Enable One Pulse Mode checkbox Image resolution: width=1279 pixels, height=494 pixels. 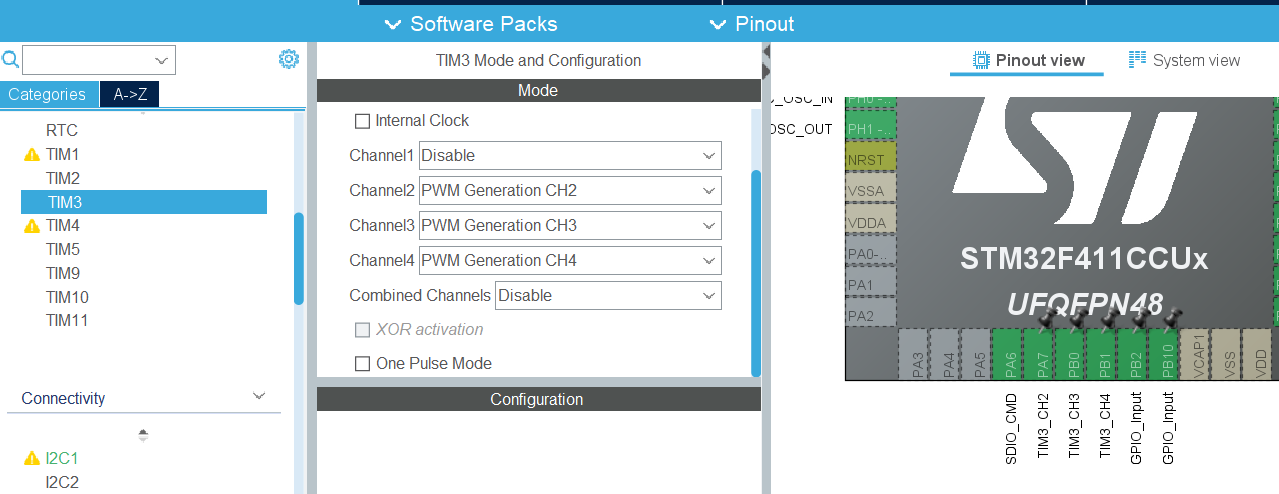[362, 364]
